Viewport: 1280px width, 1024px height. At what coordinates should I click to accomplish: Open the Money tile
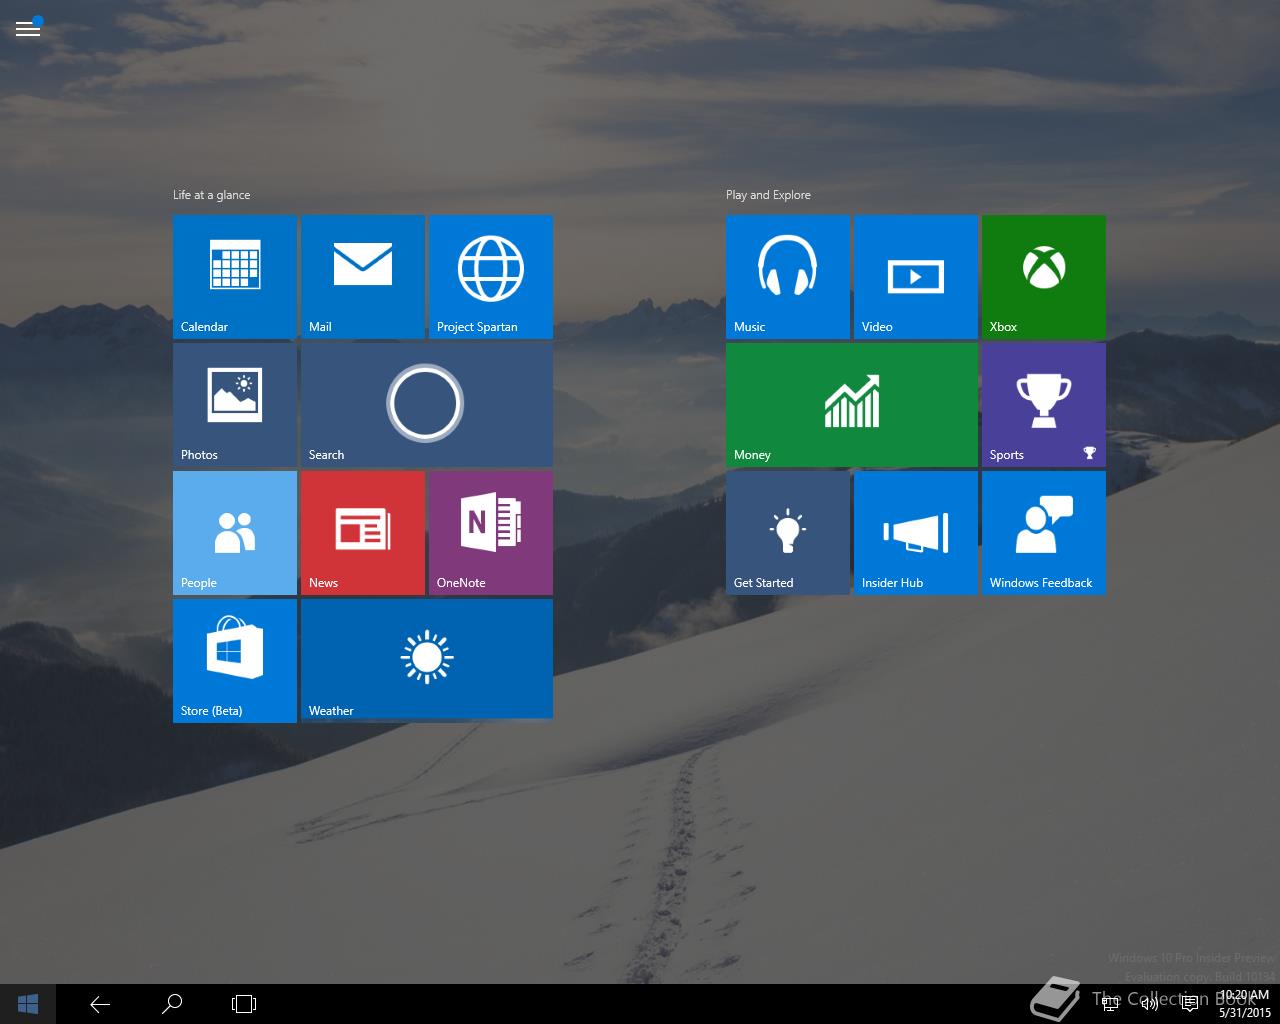click(852, 405)
